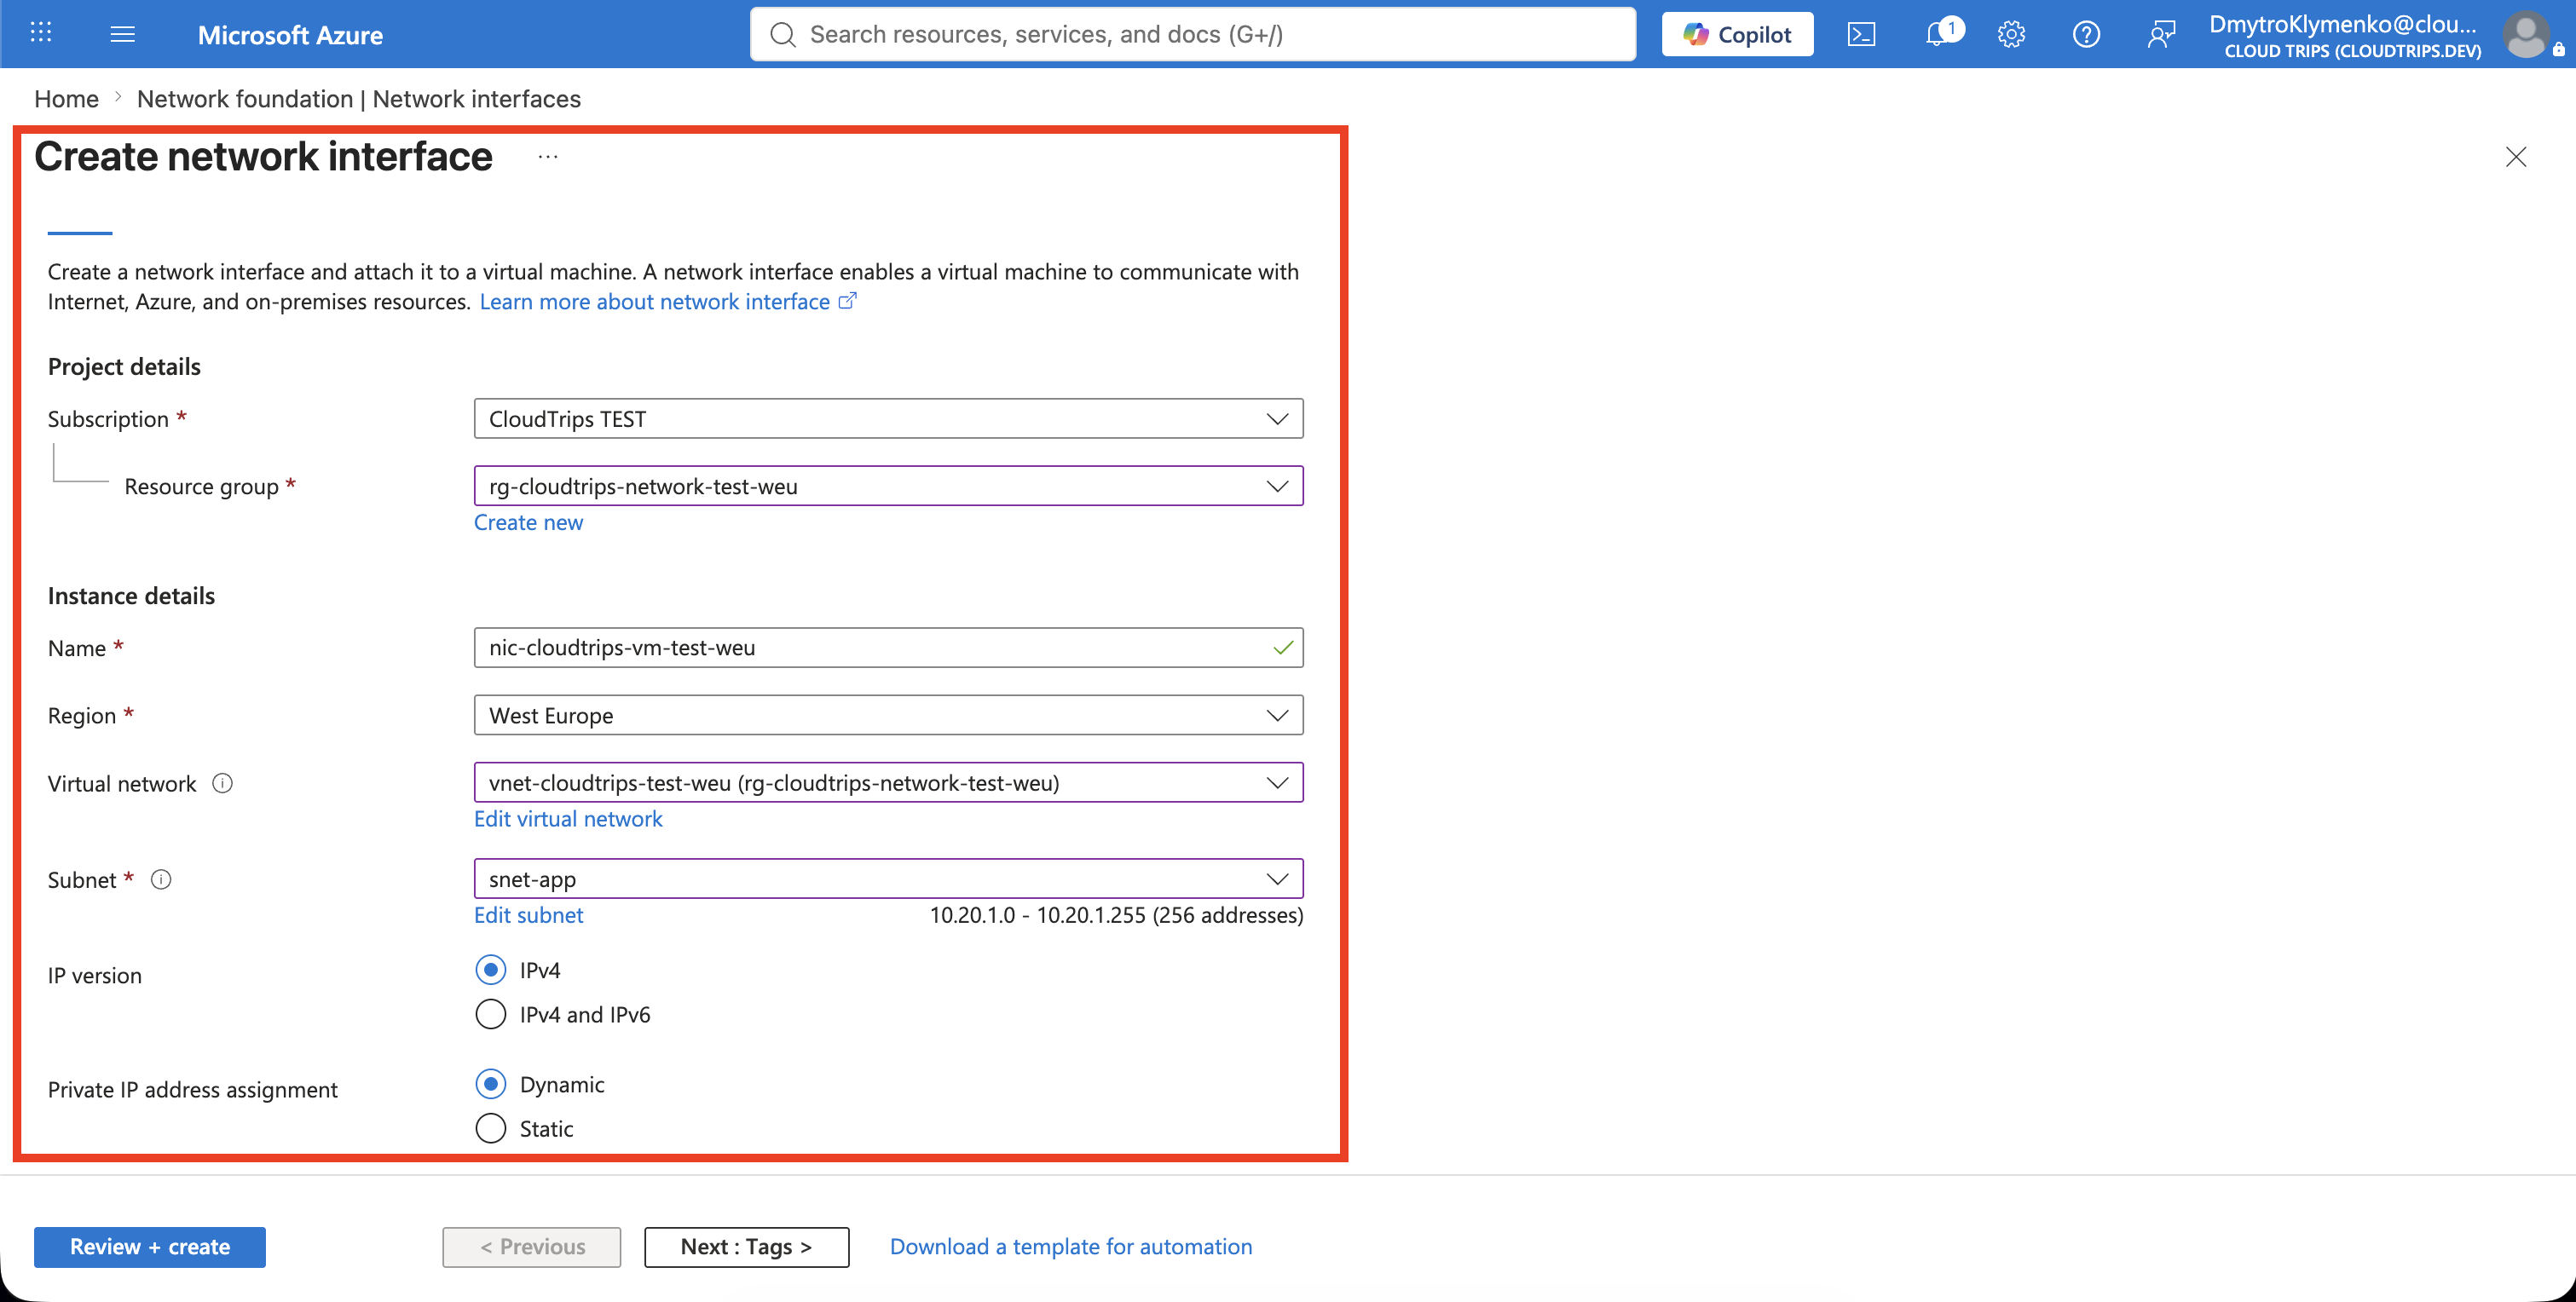Click the Previous button
Viewport: 2576px width, 1302px height.
(x=532, y=1246)
